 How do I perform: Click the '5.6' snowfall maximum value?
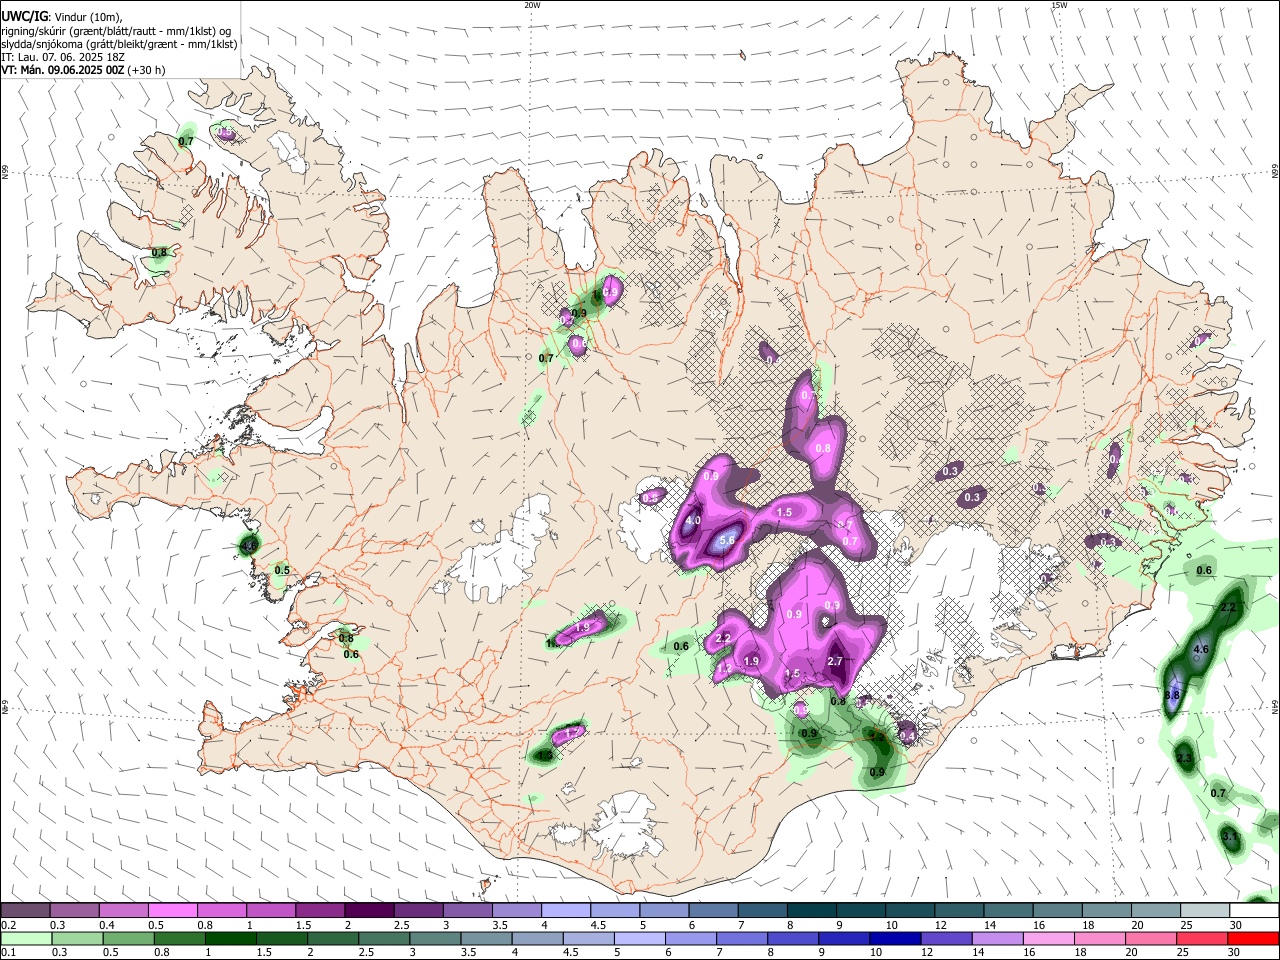(727, 540)
